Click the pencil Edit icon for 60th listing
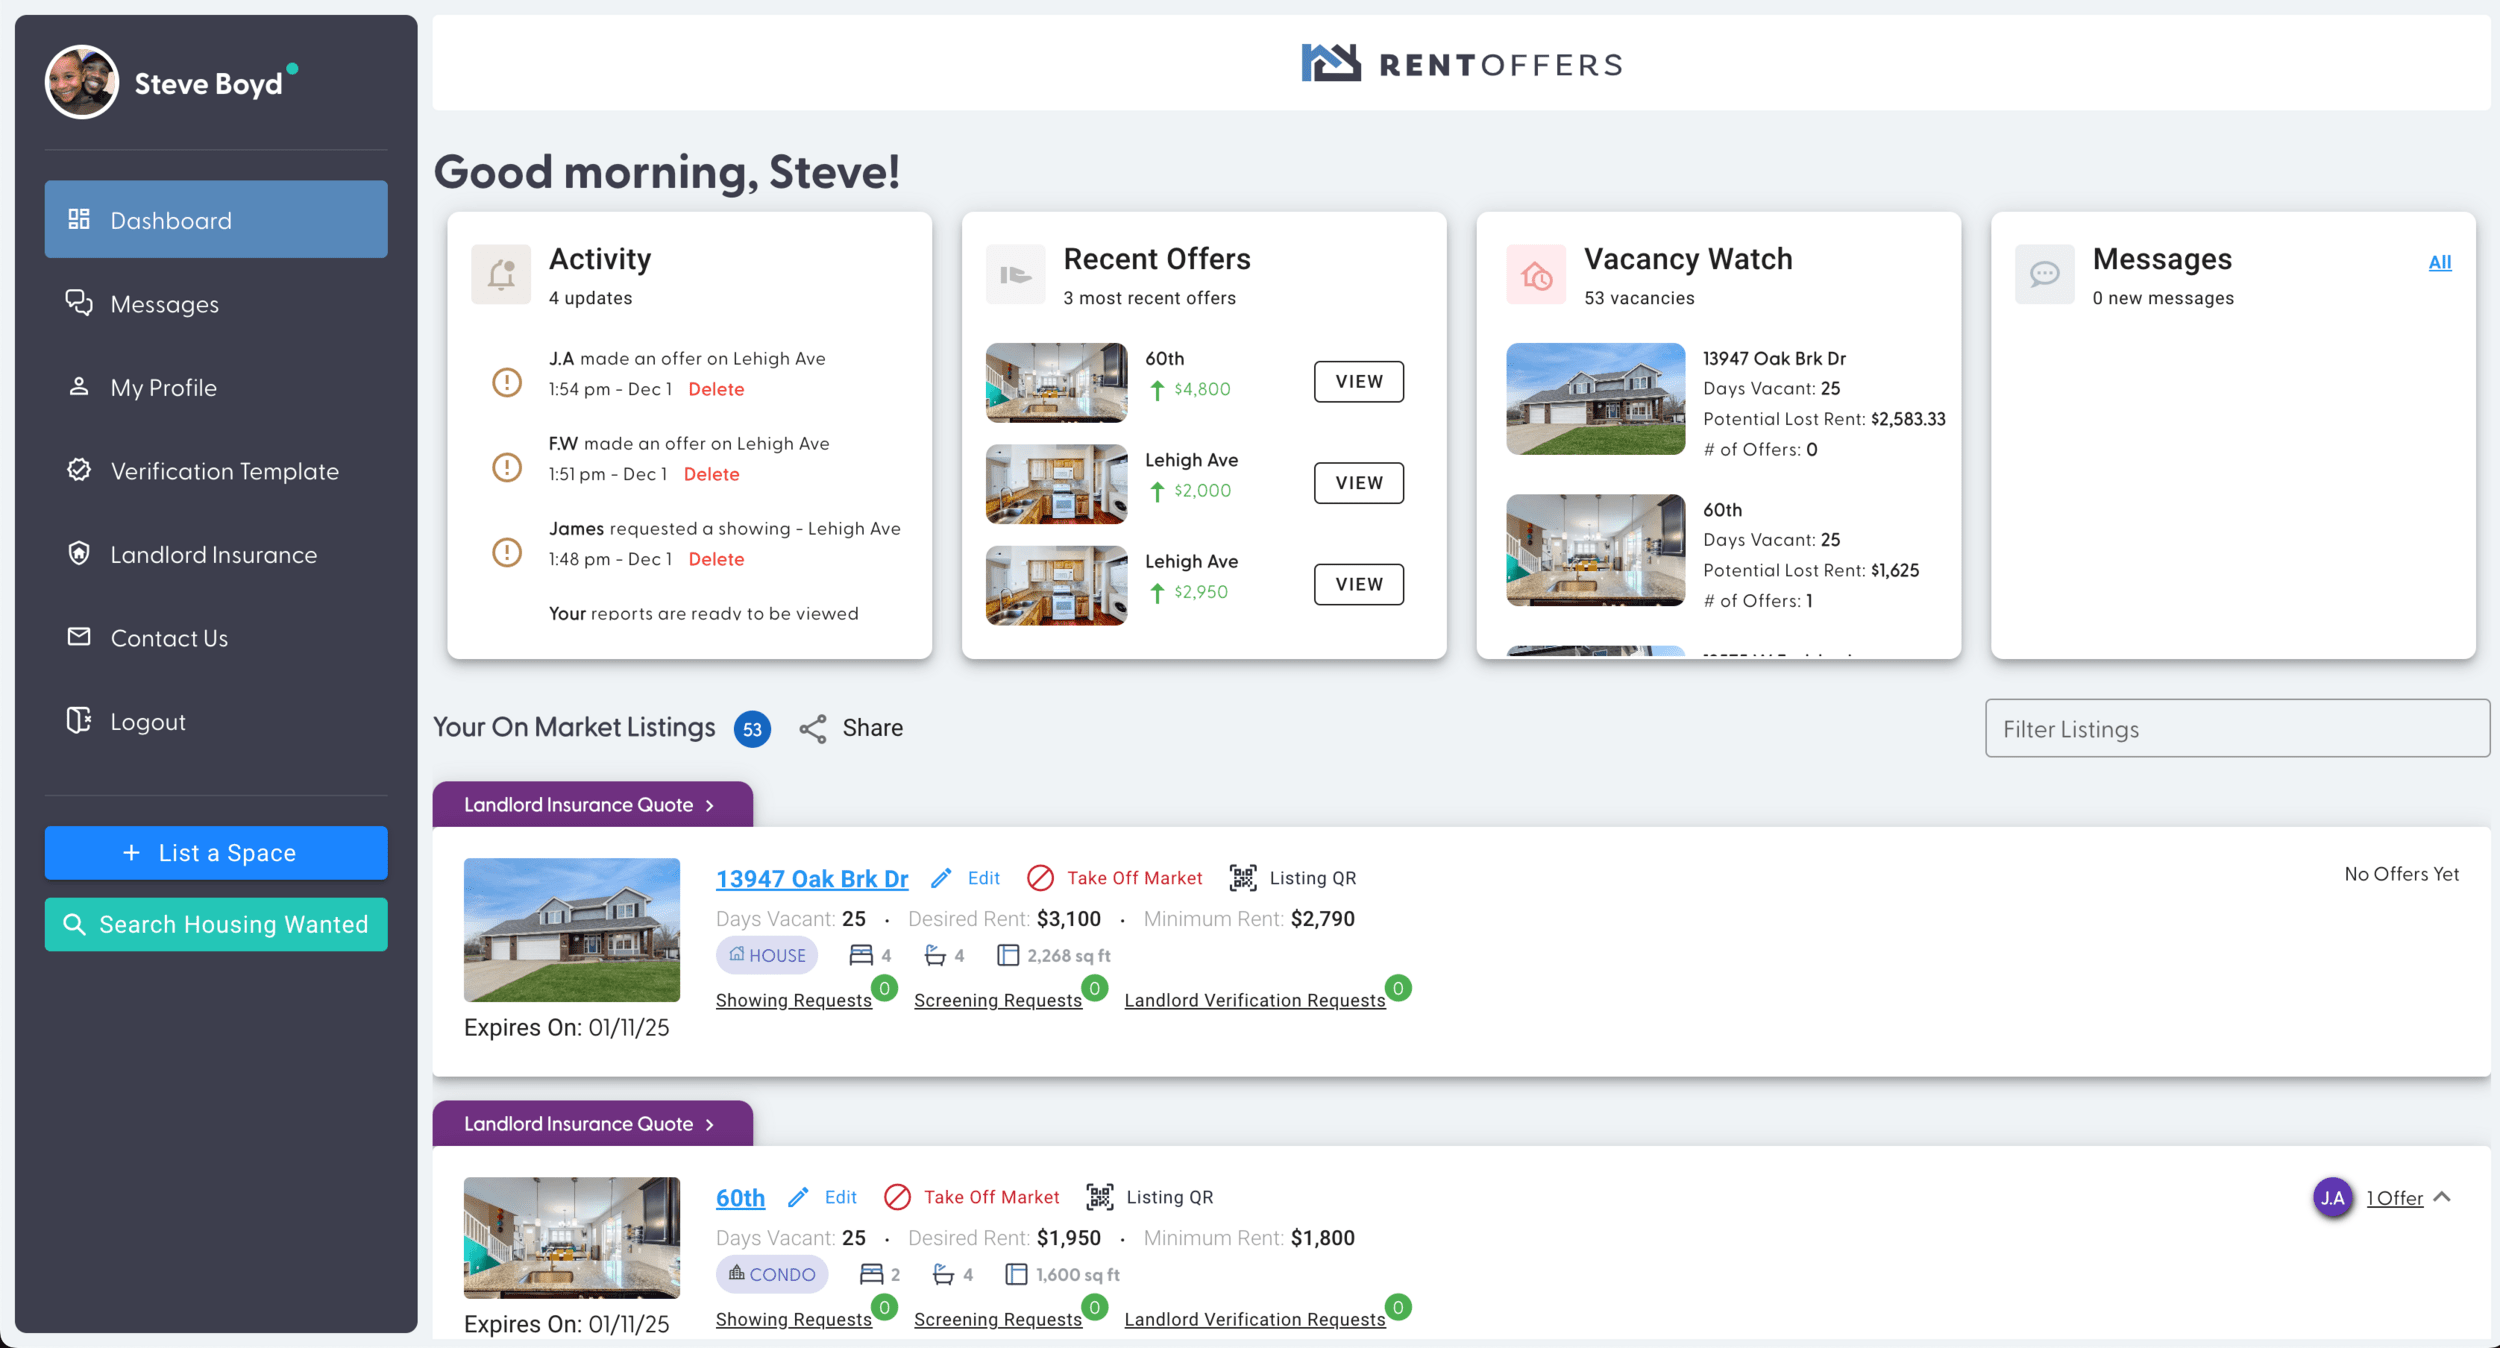This screenshot has width=2500, height=1348. point(798,1197)
